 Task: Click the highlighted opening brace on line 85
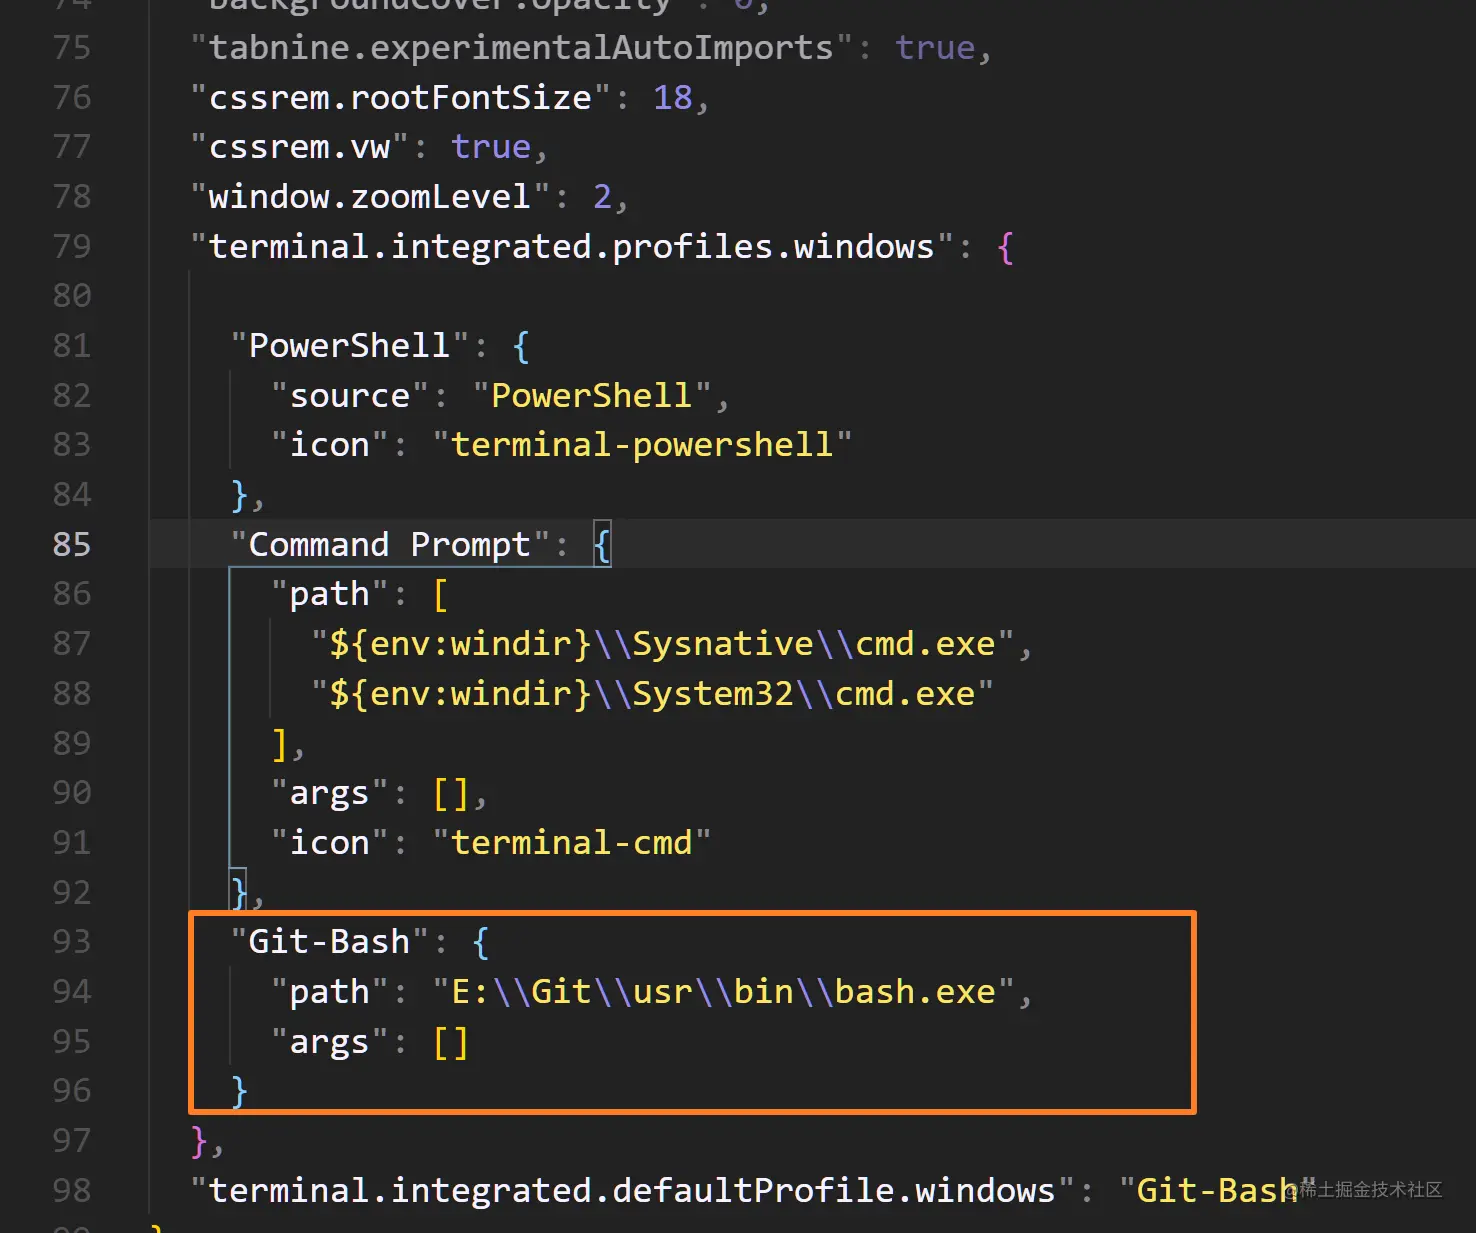click(601, 544)
